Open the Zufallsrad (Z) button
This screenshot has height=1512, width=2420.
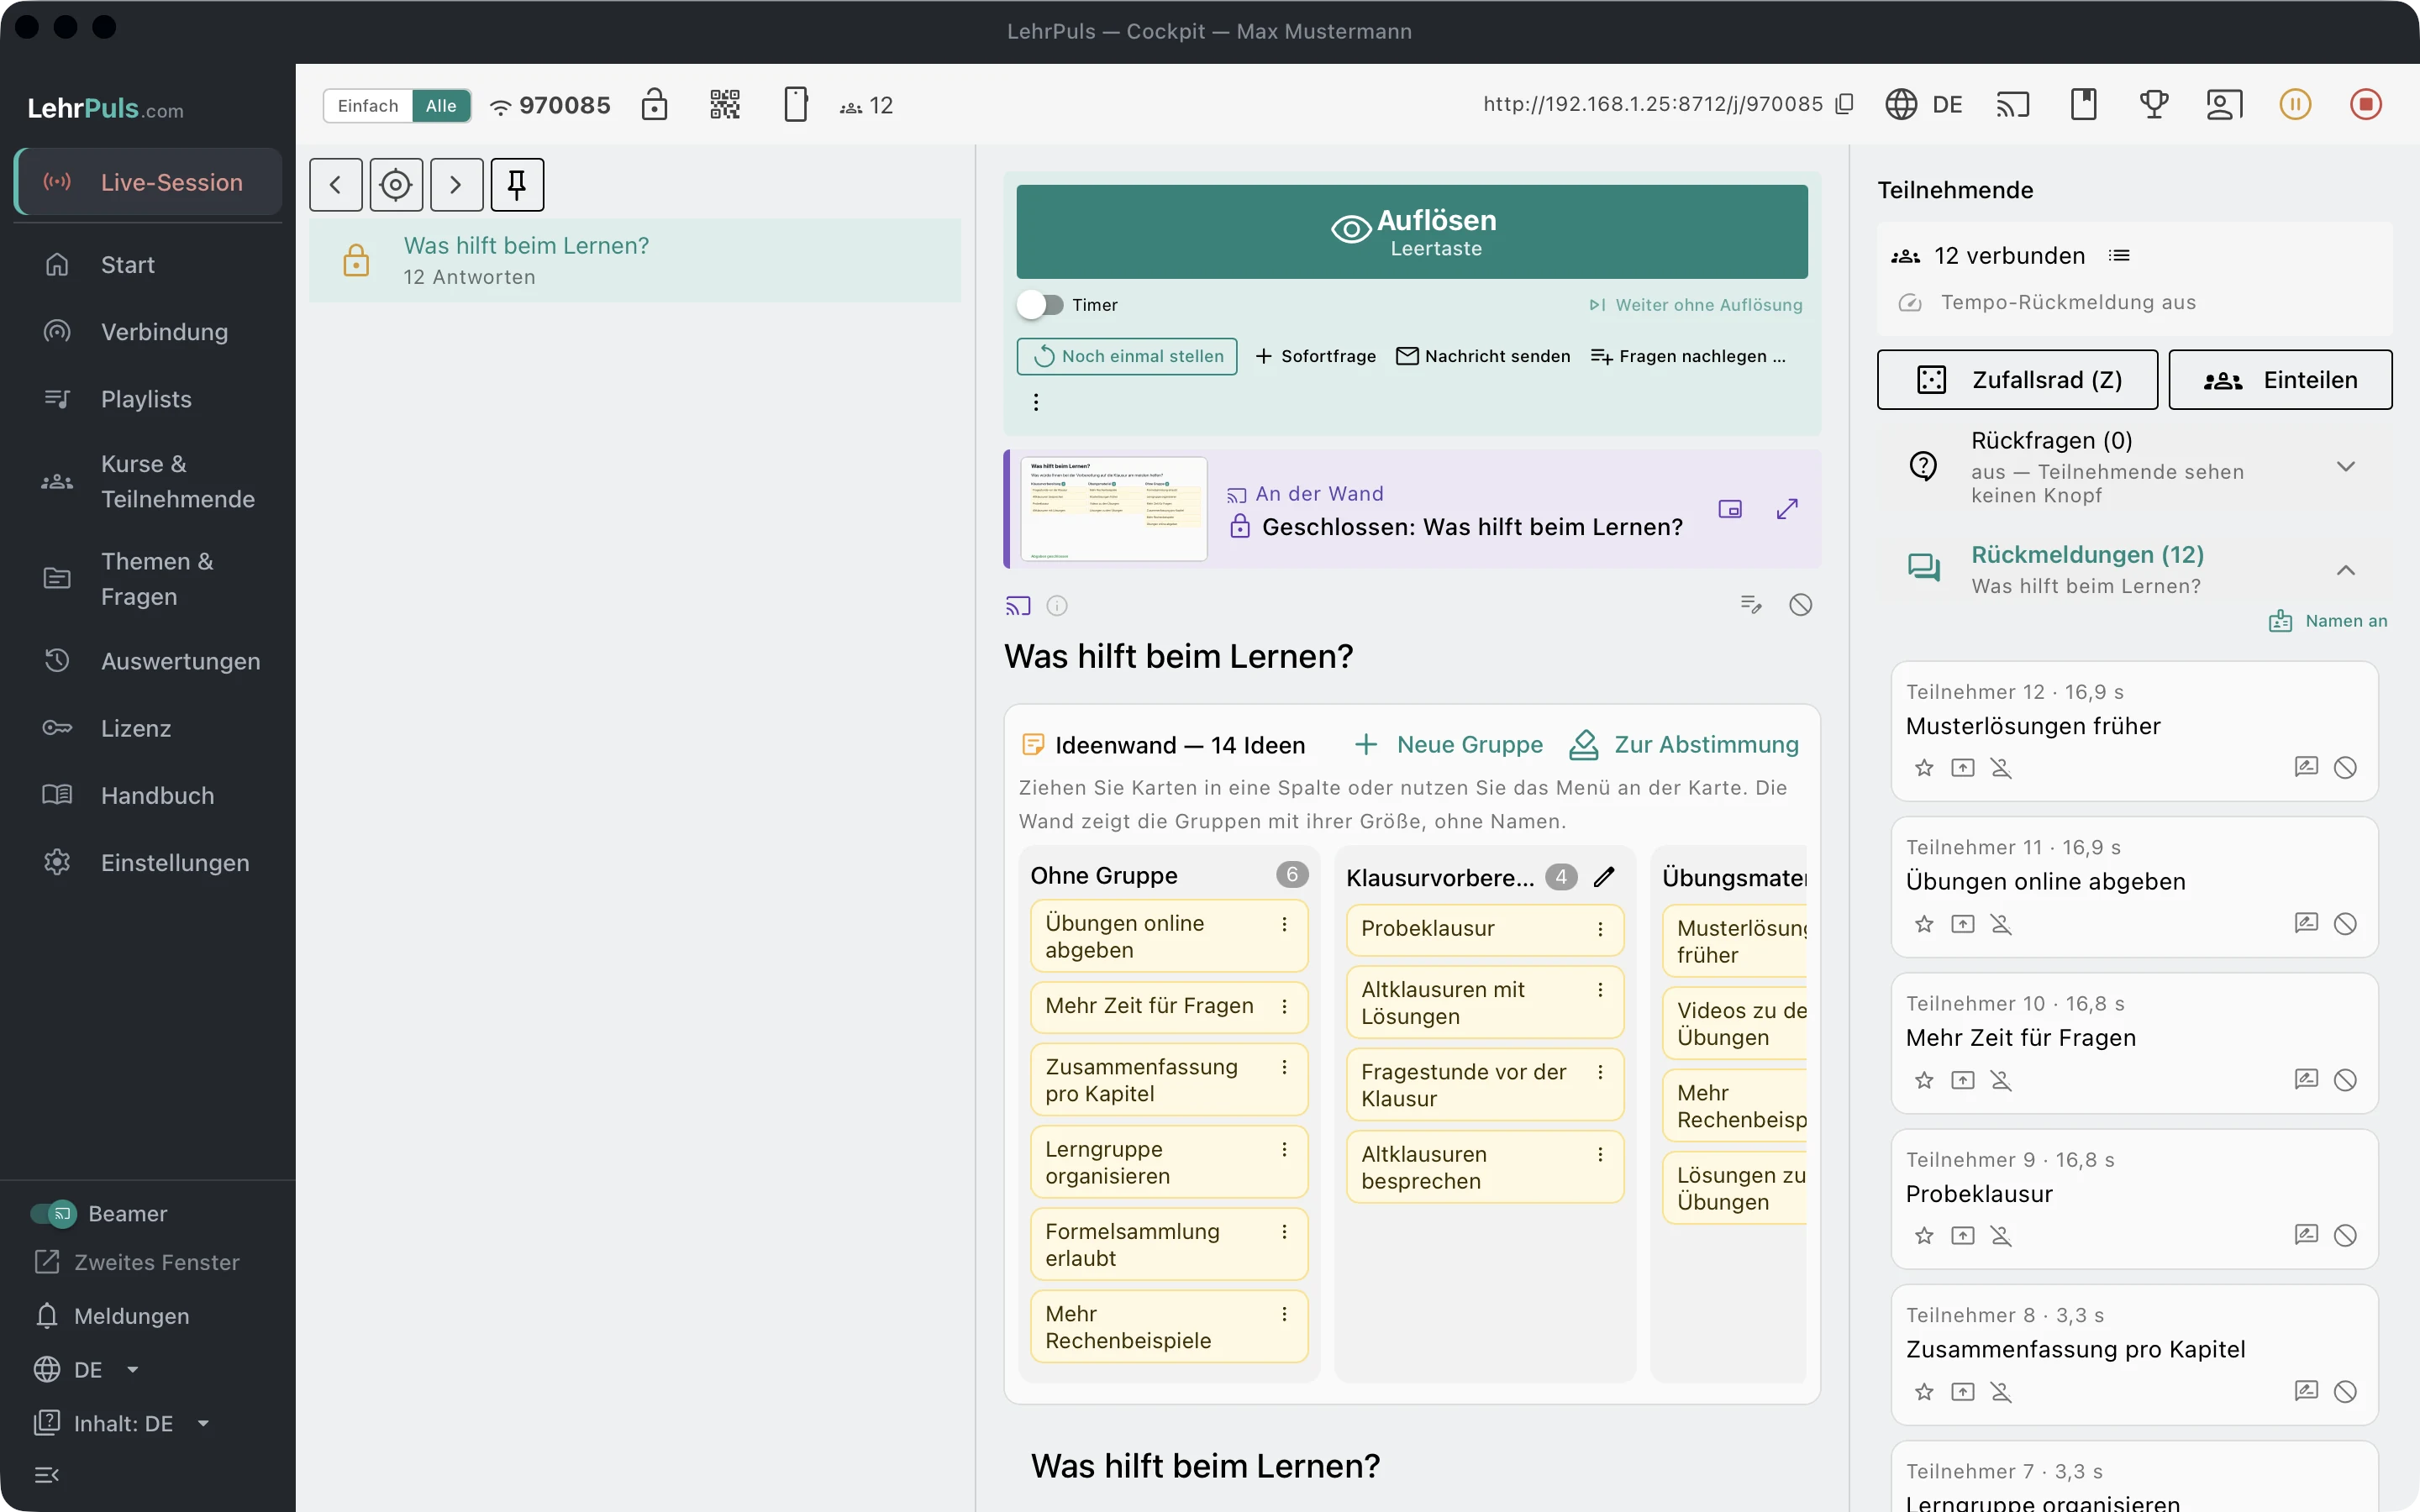click(2017, 380)
